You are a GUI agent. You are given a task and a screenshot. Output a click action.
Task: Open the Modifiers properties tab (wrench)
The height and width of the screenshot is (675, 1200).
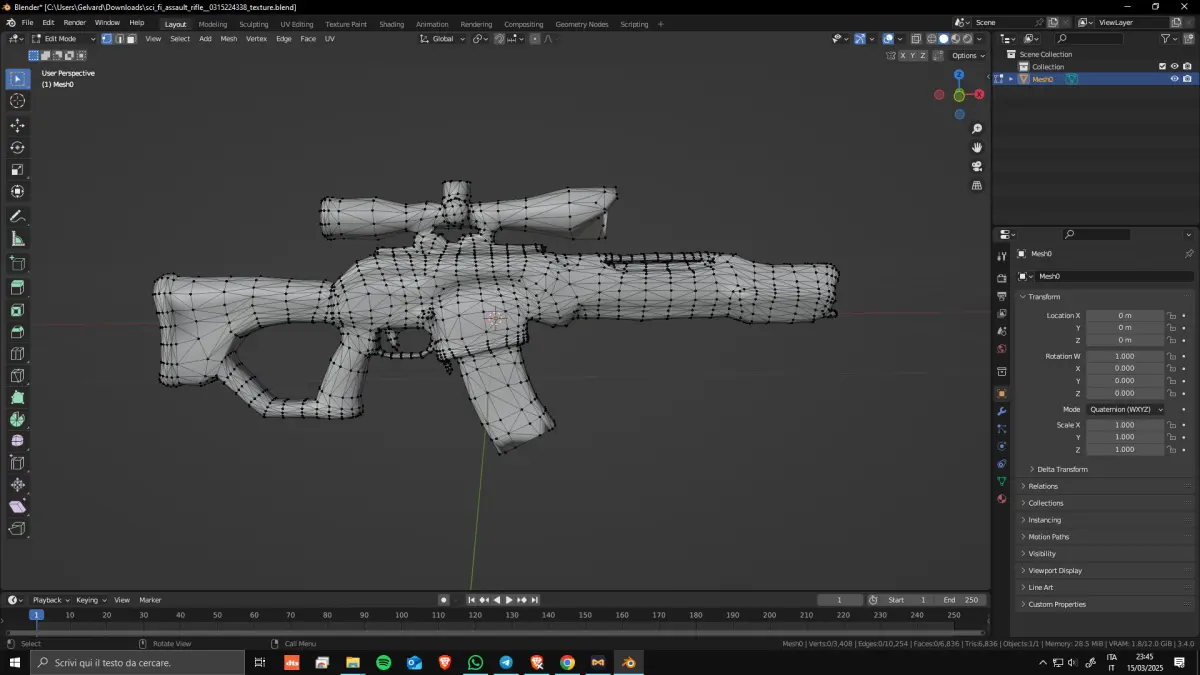coord(1002,412)
